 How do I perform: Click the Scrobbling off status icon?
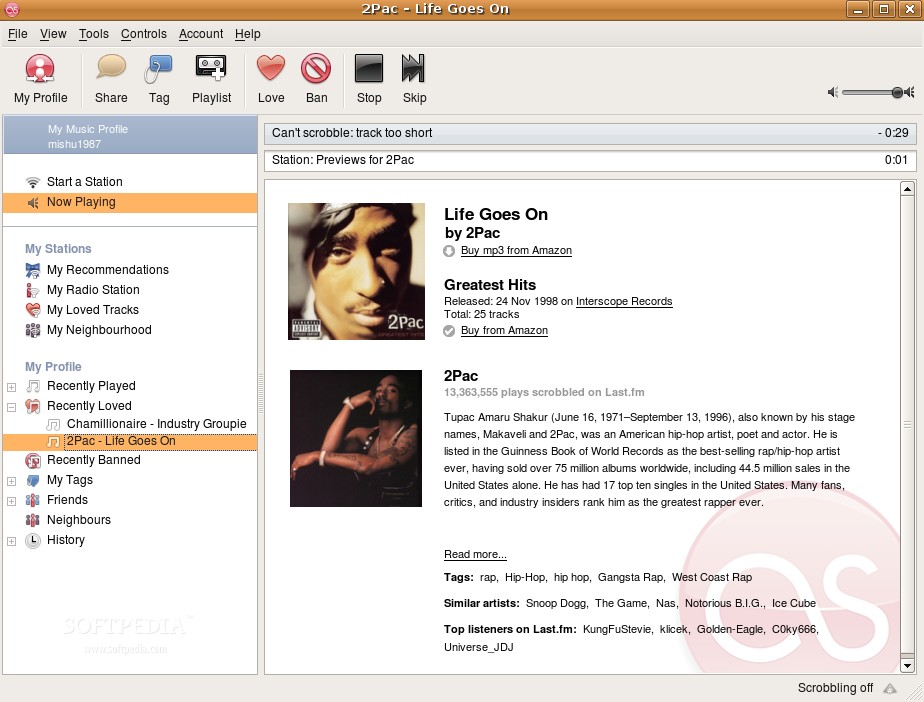pos(890,688)
